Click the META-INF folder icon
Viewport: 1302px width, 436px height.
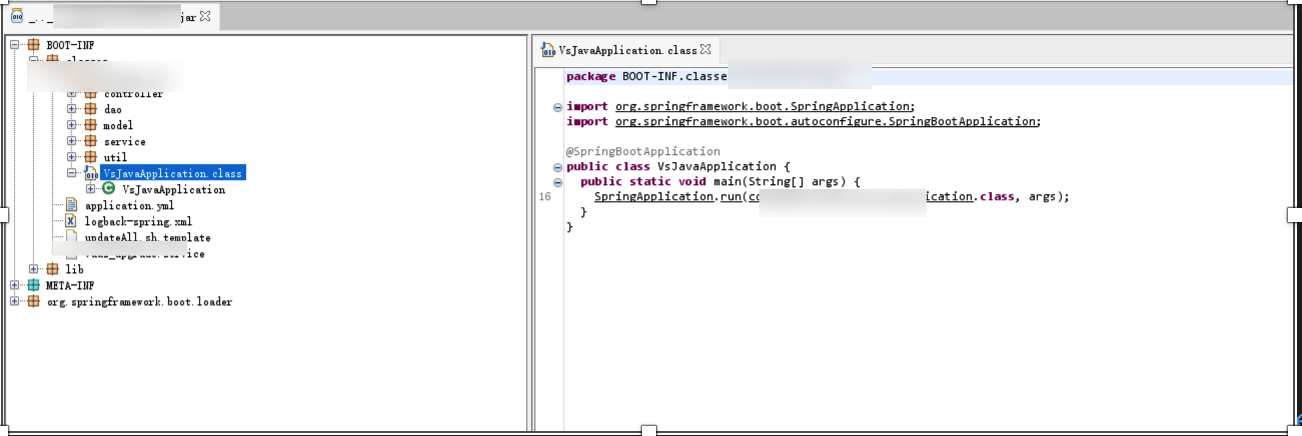[33, 285]
